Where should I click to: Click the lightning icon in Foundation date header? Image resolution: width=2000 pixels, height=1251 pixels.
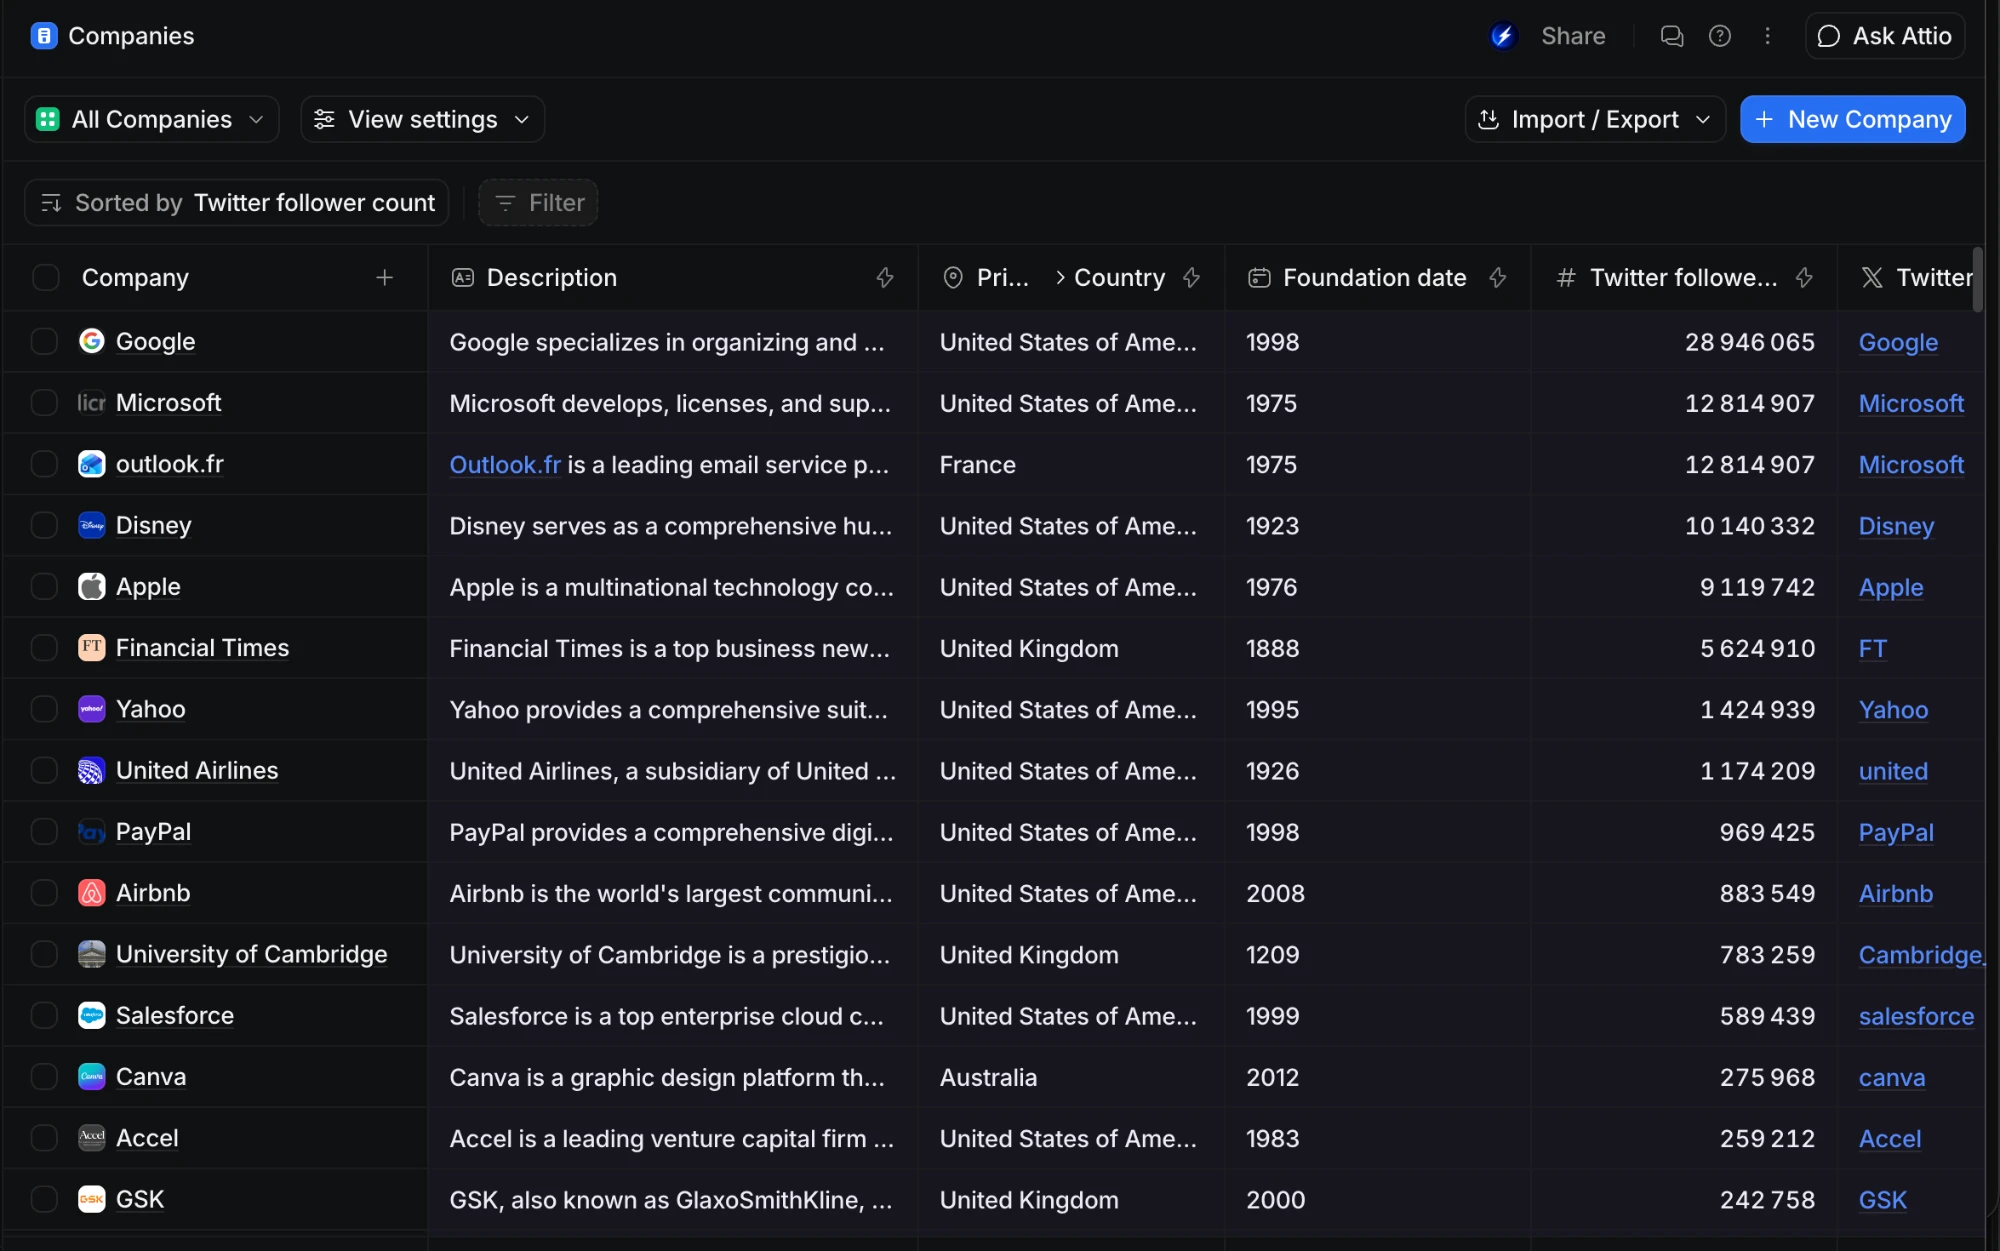[x=1498, y=277]
